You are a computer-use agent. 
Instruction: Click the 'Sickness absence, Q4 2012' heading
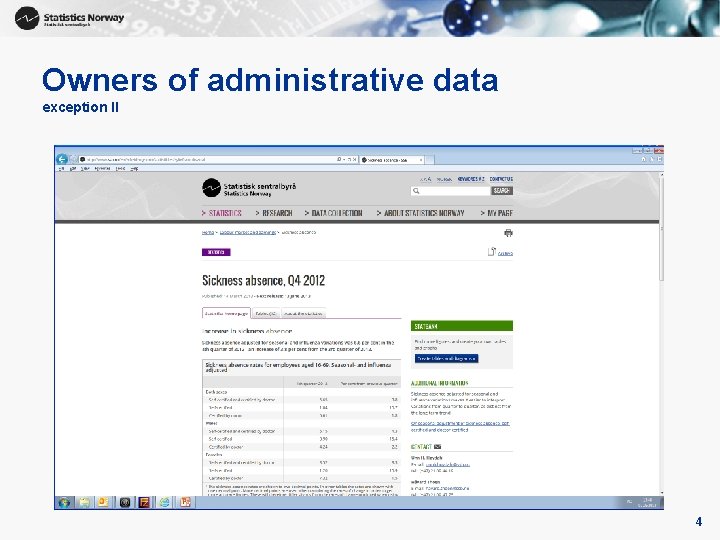coord(263,281)
